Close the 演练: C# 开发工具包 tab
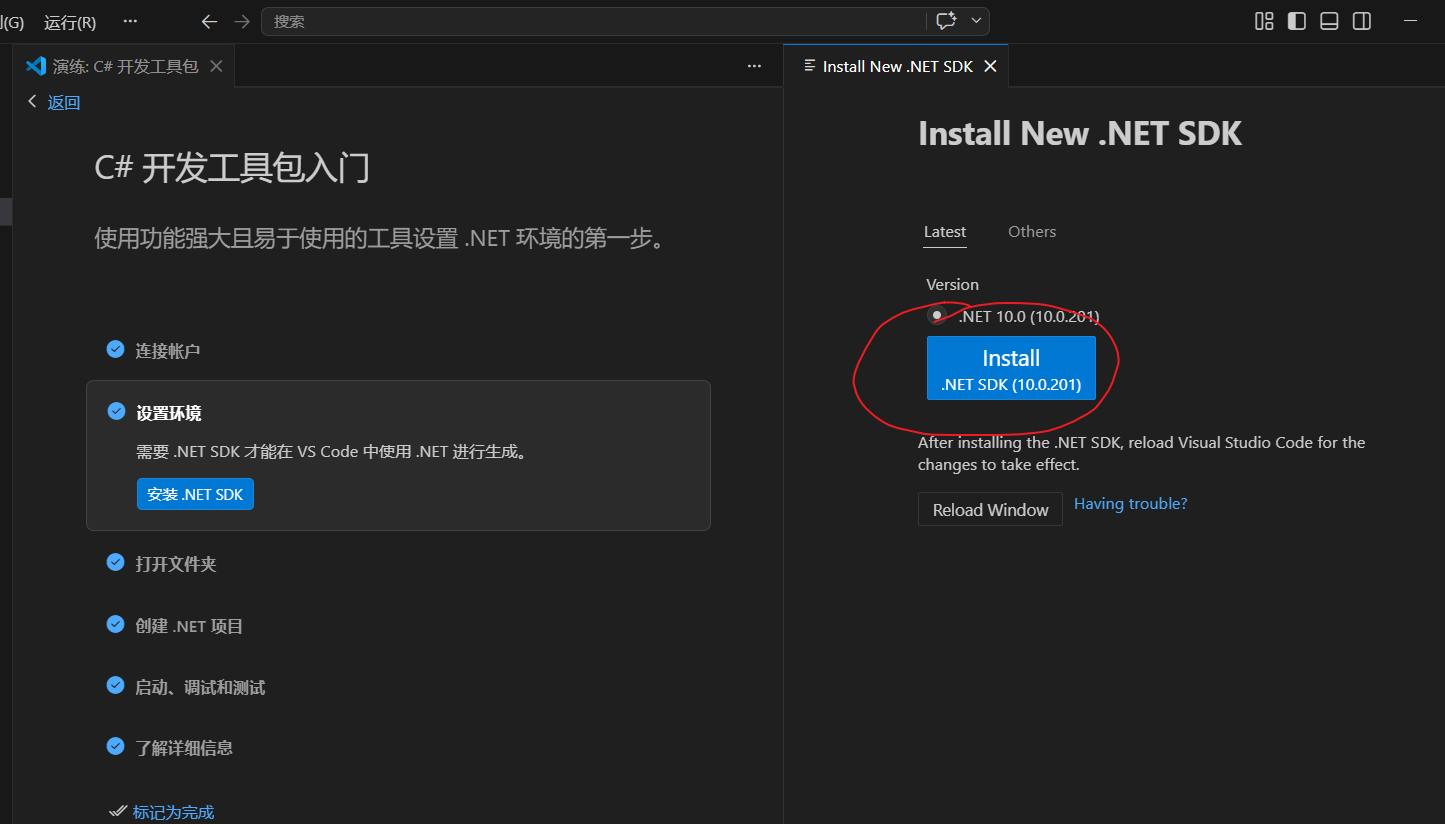Image resolution: width=1445 pixels, height=824 pixels. (216, 66)
